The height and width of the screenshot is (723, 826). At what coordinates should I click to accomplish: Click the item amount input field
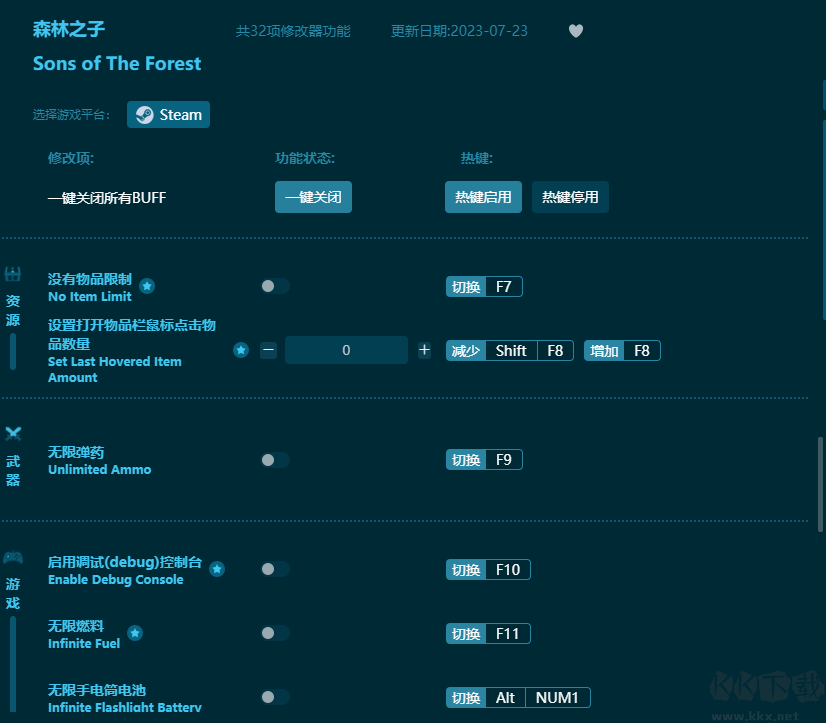(x=346, y=350)
